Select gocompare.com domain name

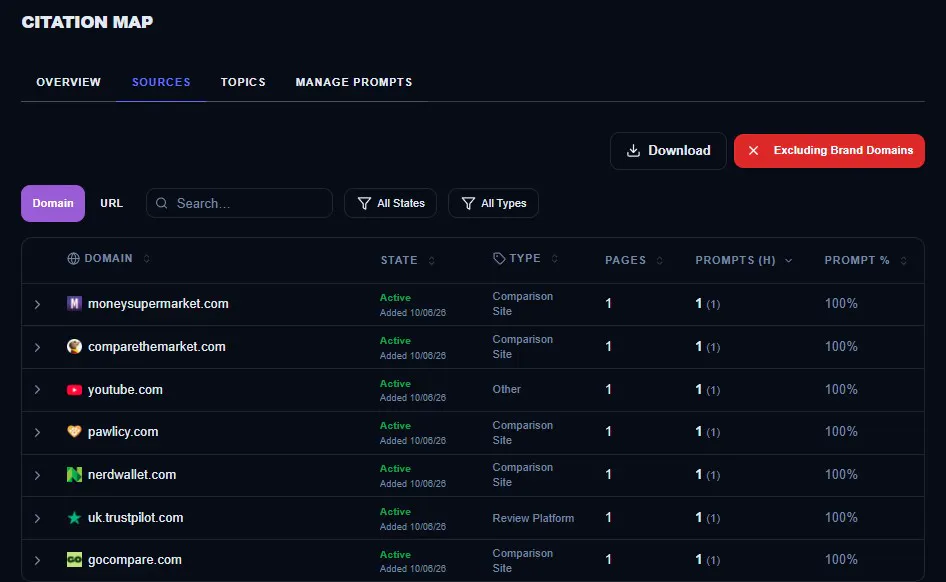pyautogui.click(x=135, y=560)
